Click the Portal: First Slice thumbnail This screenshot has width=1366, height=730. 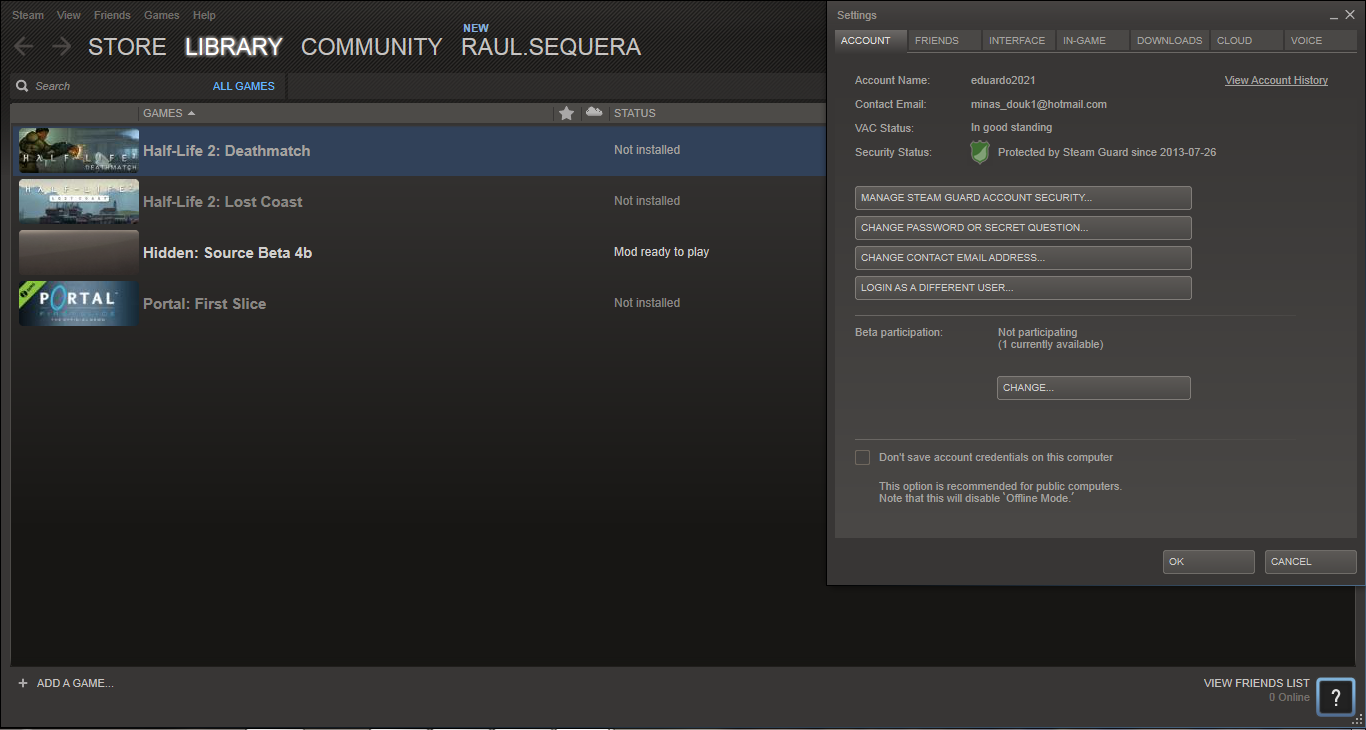(79, 303)
